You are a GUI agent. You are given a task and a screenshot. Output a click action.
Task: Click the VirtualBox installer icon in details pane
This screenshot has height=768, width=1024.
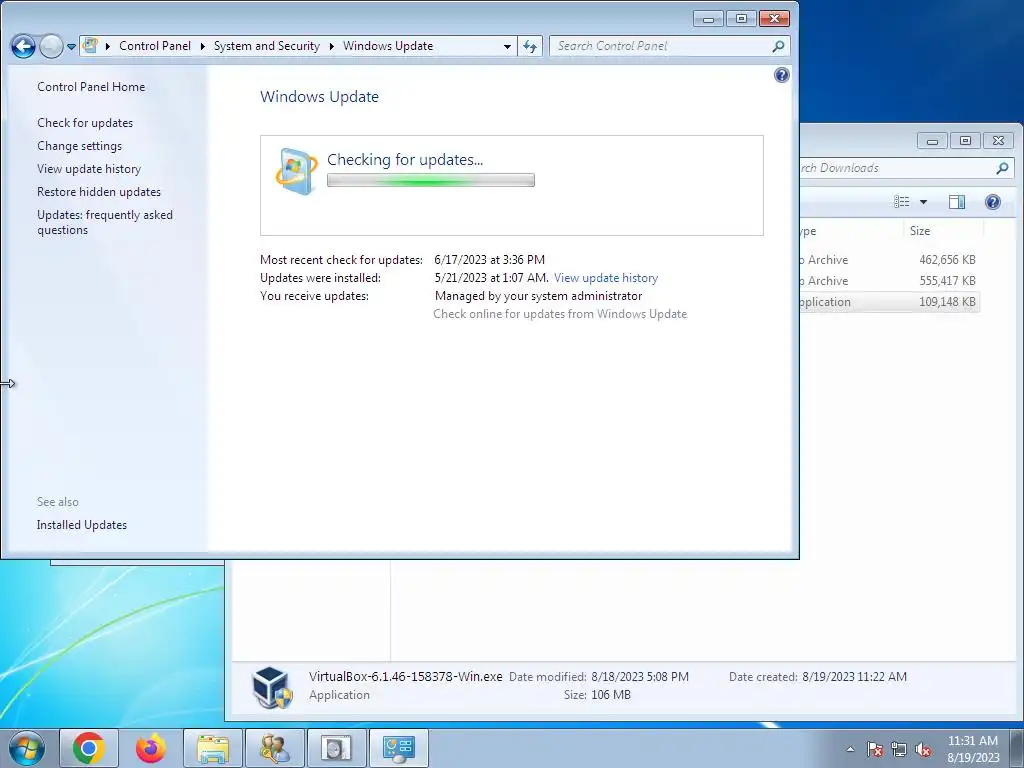click(272, 687)
